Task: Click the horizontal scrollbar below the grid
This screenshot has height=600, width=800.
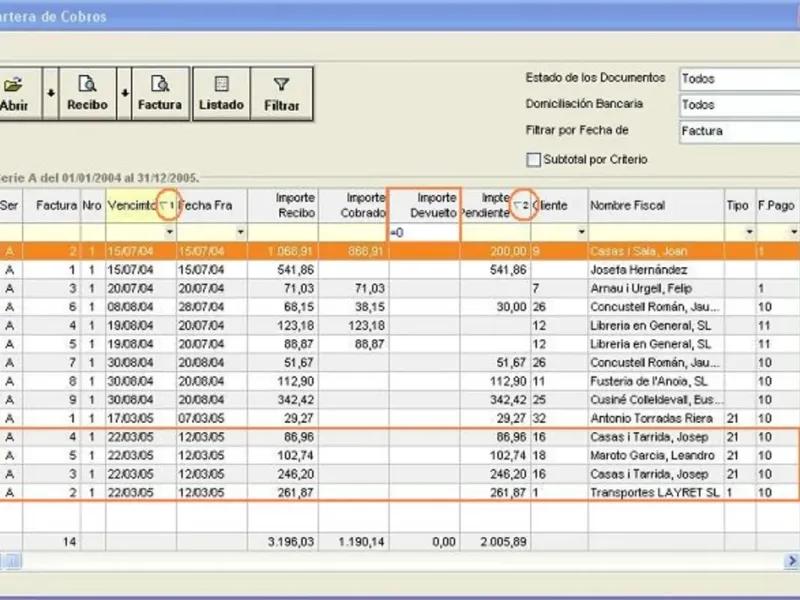Action: [x=400, y=560]
